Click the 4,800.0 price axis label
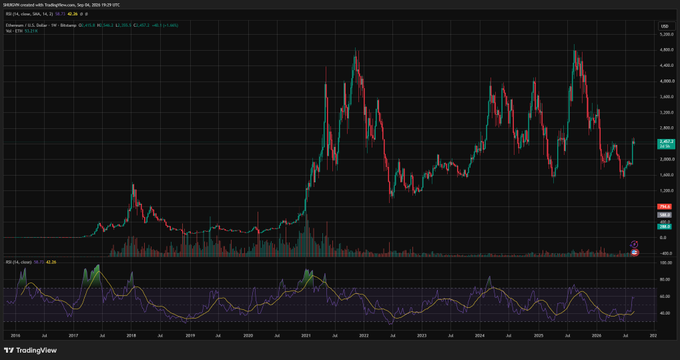680x360 pixels. 667,49
